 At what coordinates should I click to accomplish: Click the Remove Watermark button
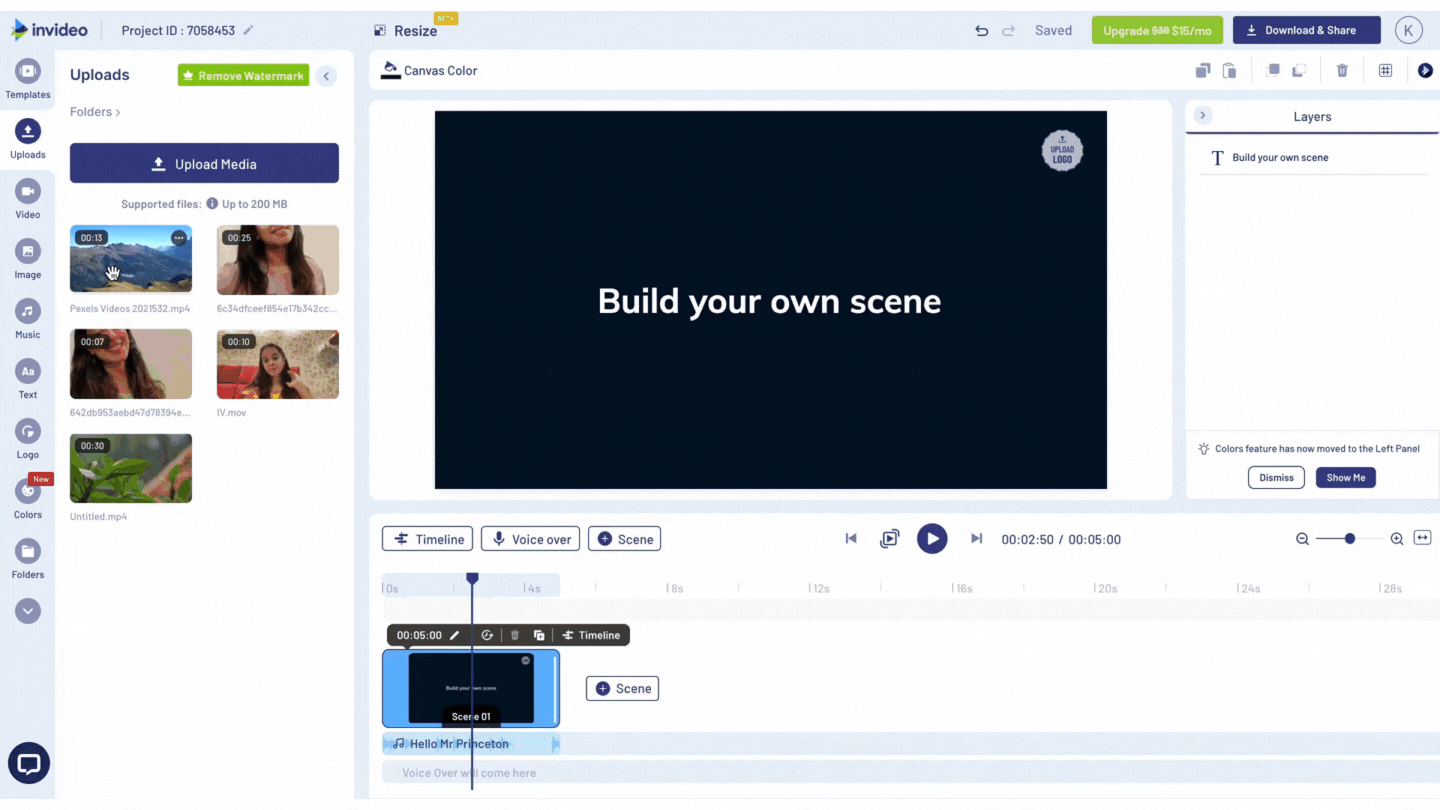243,75
